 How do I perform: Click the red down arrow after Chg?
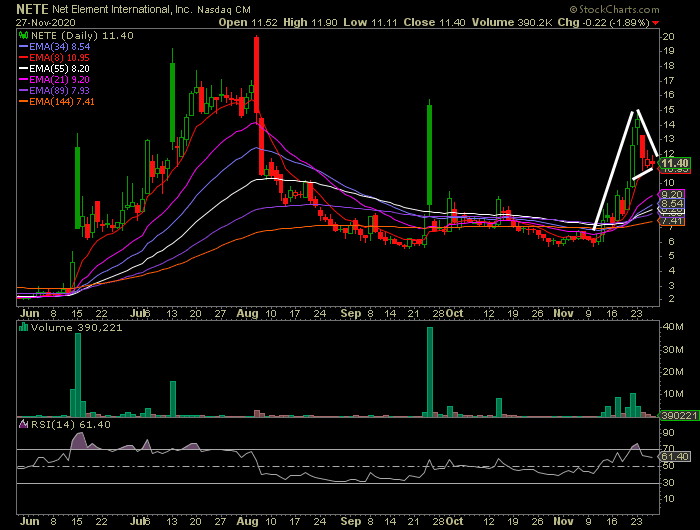click(x=655, y=23)
